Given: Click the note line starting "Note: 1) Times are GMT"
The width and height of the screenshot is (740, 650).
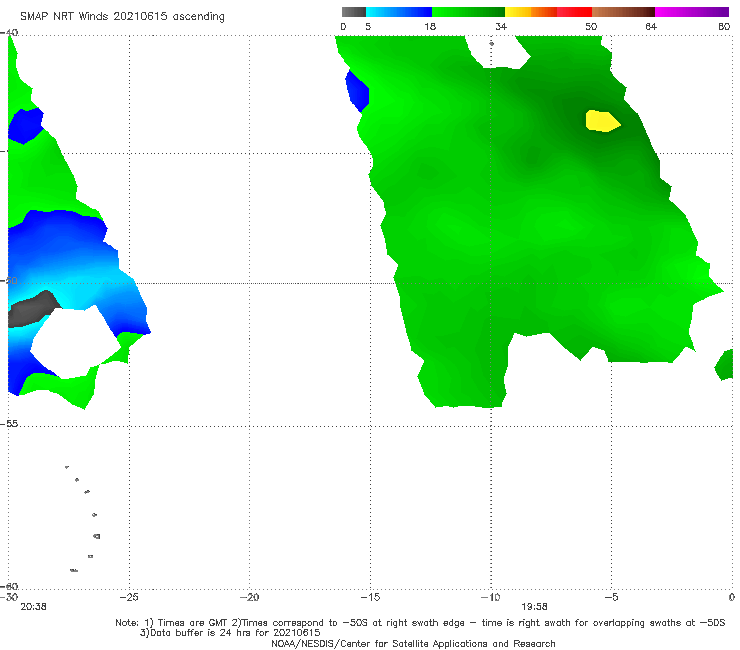Looking at the screenshot, I should tap(420, 623).
